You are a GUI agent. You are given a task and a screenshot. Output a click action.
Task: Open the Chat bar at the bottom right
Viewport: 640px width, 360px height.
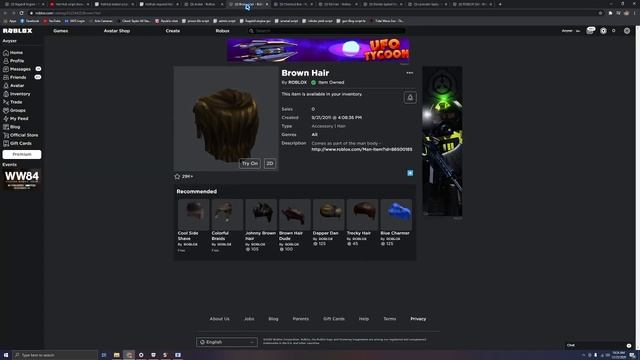click(x=599, y=345)
